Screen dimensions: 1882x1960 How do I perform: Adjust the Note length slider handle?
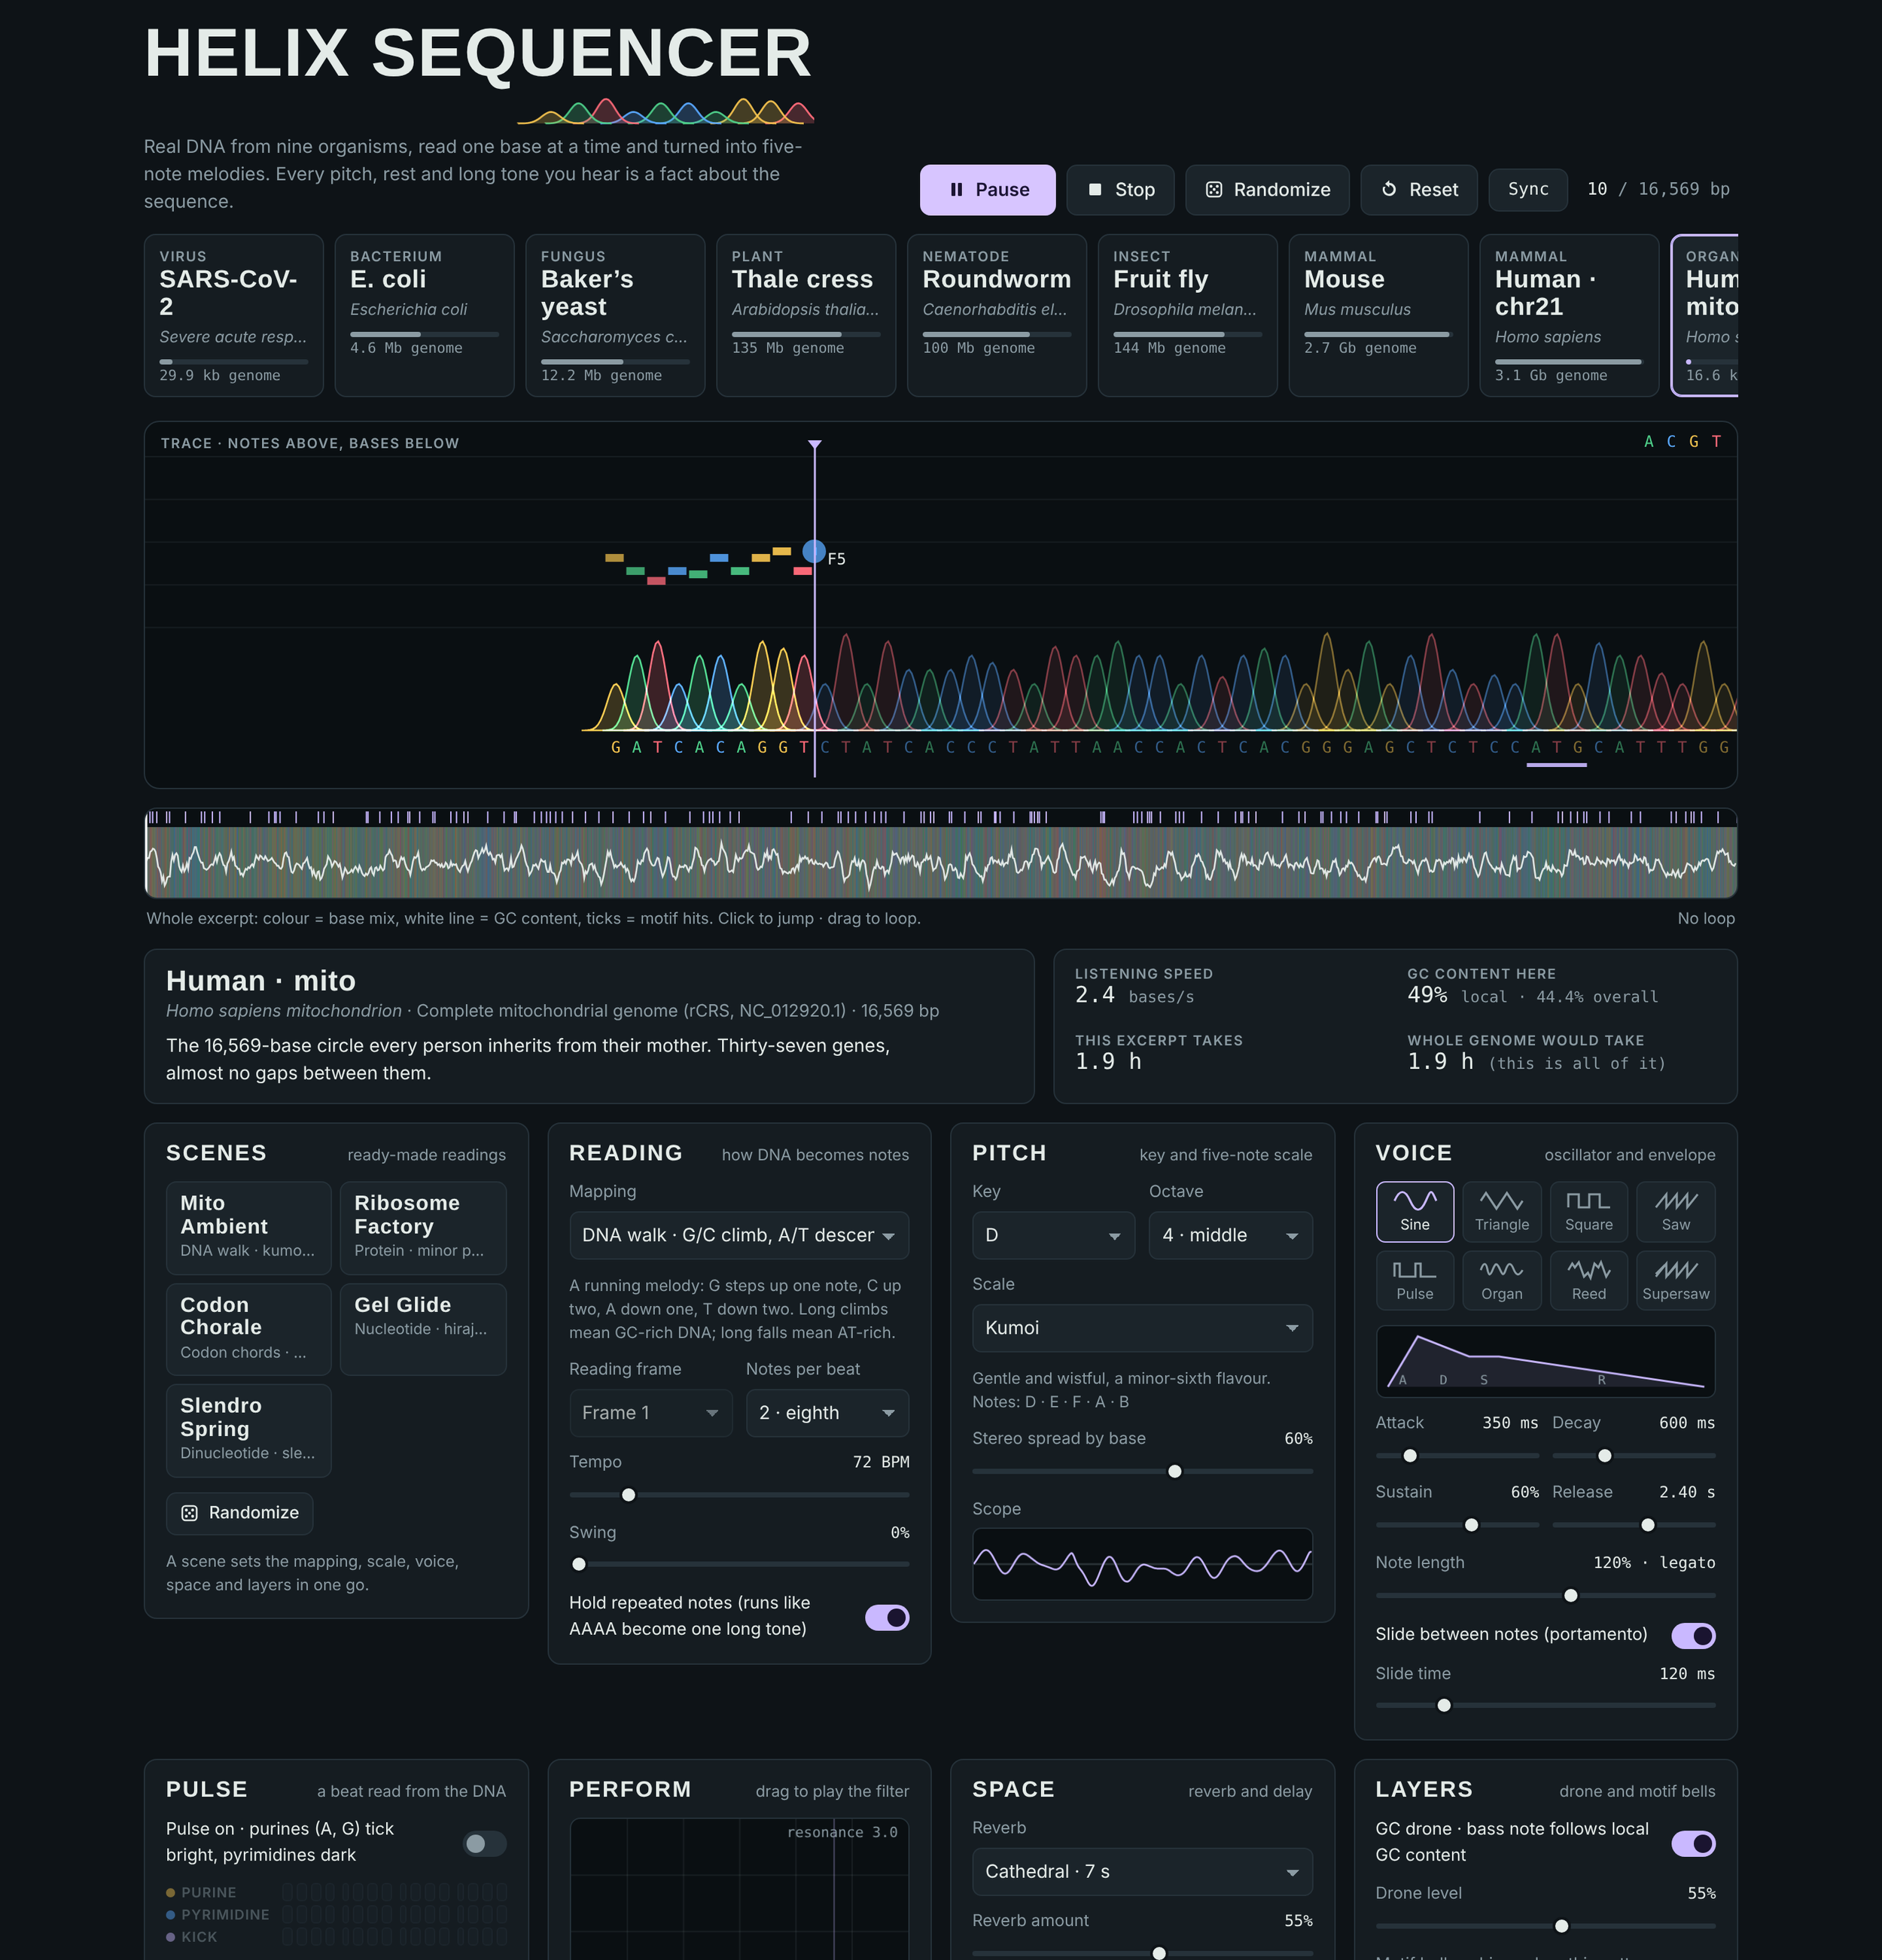pyautogui.click(x=1571, y=1596)
